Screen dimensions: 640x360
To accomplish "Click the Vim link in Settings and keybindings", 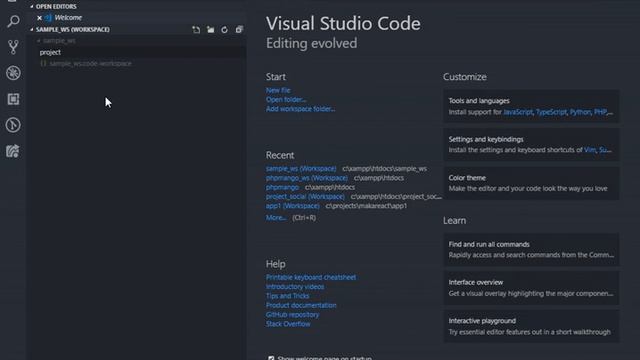I will 590,150.
